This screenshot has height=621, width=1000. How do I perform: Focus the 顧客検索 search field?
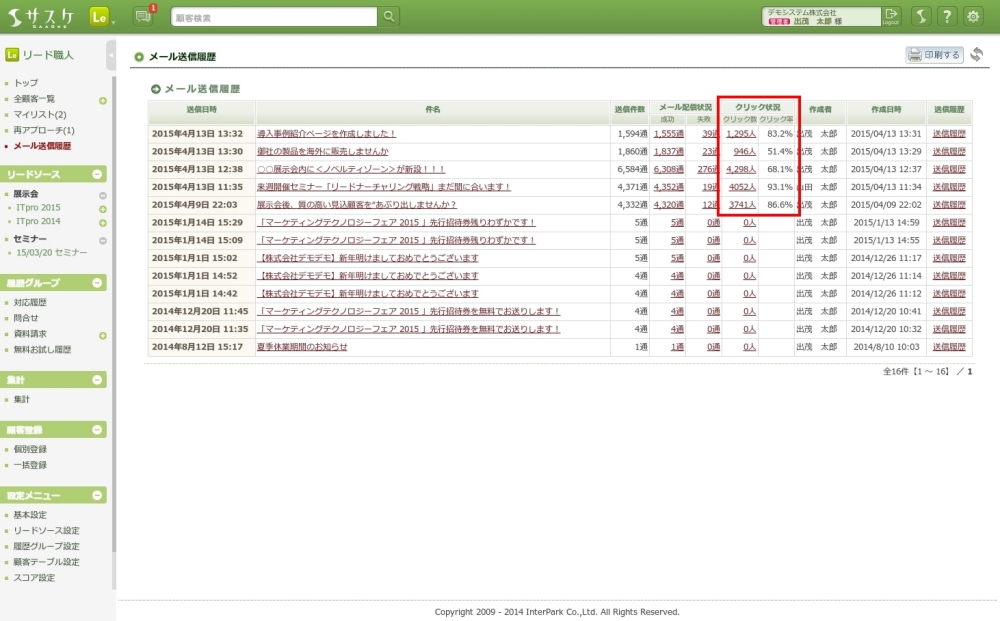[273, 17]
